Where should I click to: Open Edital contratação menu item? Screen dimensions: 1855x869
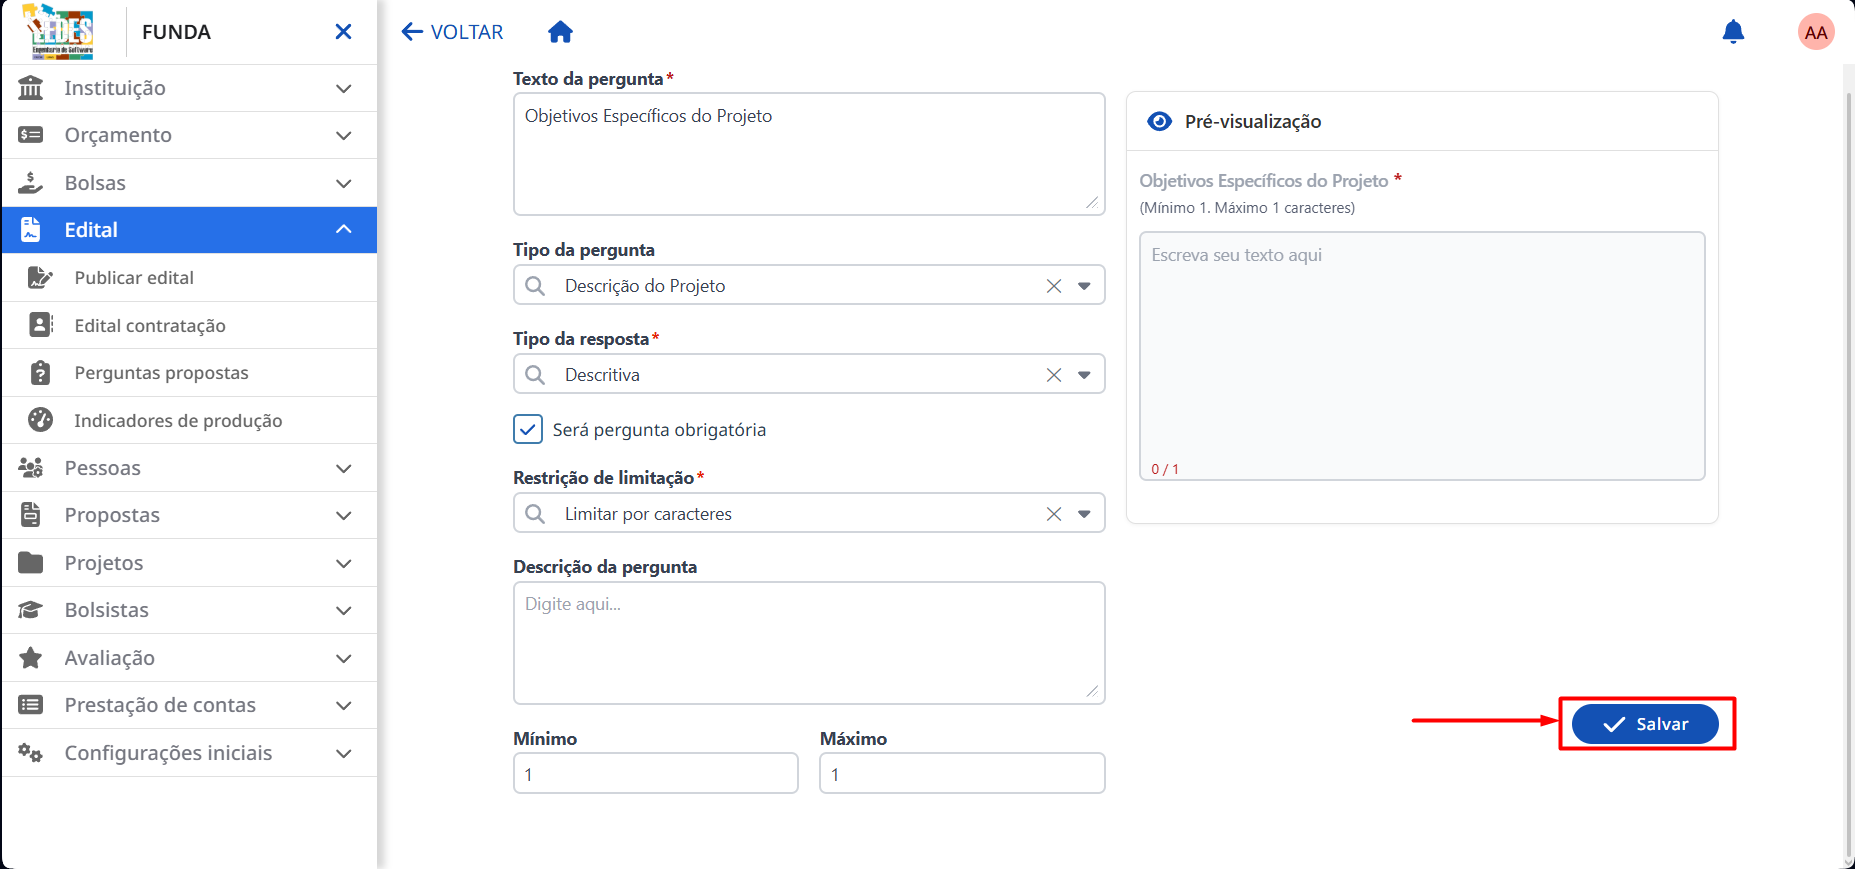tap(190, 325)
